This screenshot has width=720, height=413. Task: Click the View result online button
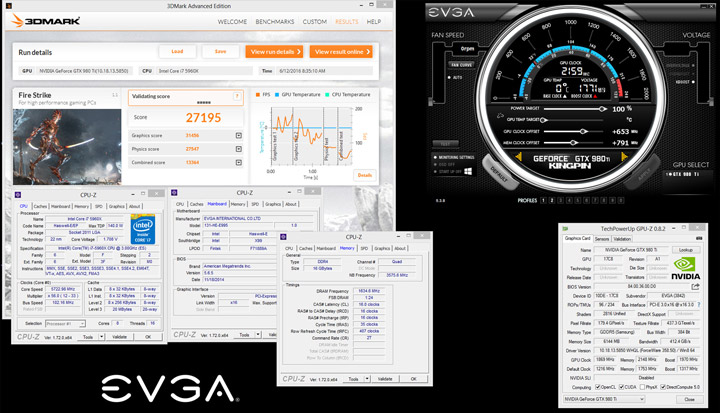(x=341, y=51)
